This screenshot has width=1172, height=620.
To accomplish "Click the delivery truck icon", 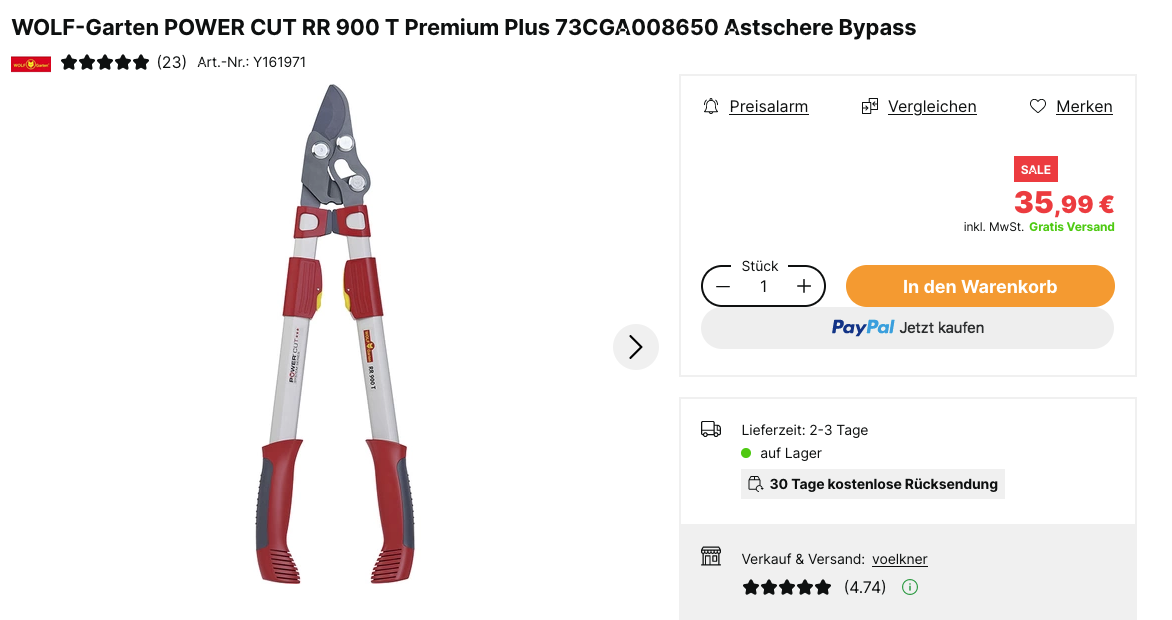I will point(711,429).
